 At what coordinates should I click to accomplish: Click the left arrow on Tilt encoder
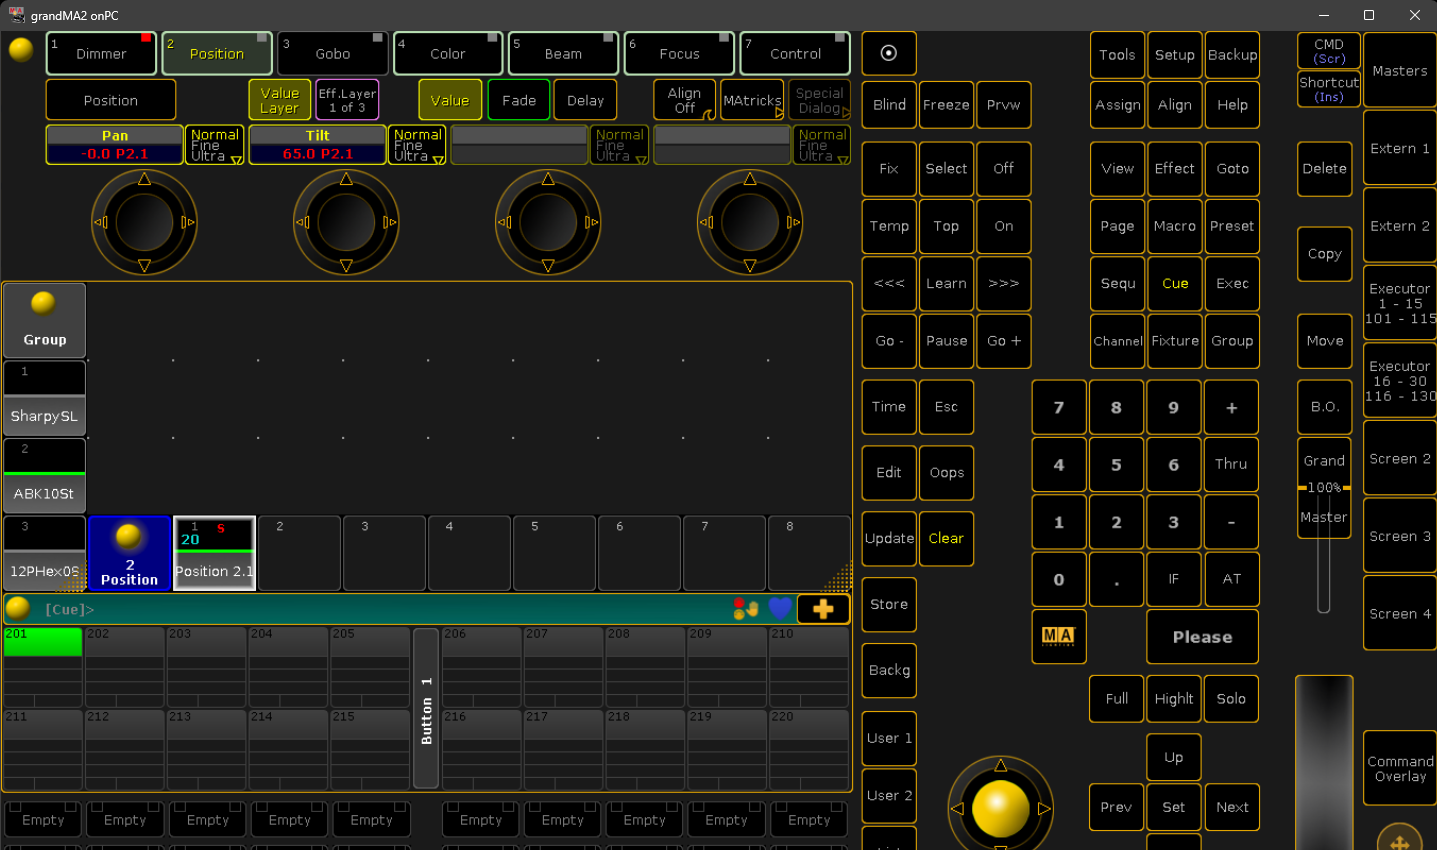[x=303, y=222]
